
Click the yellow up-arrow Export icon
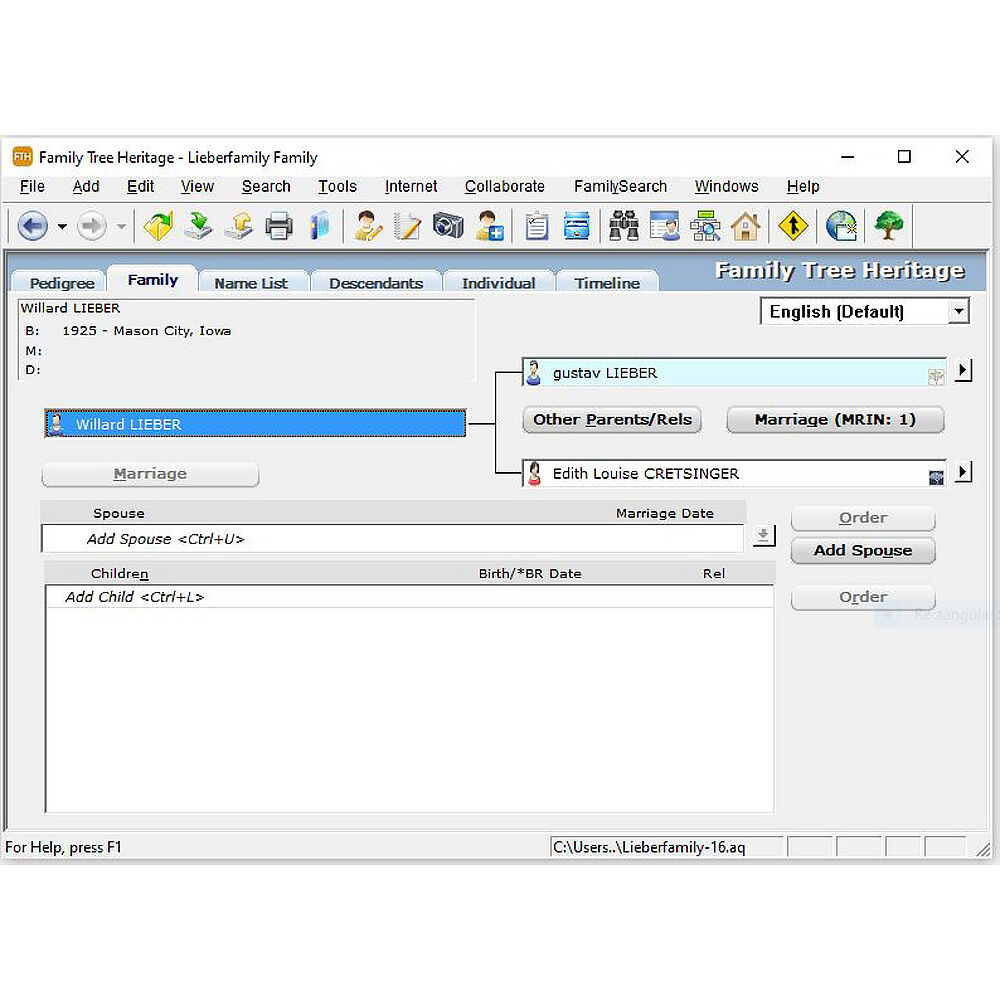pyautogui.click(x=239, y=226)
